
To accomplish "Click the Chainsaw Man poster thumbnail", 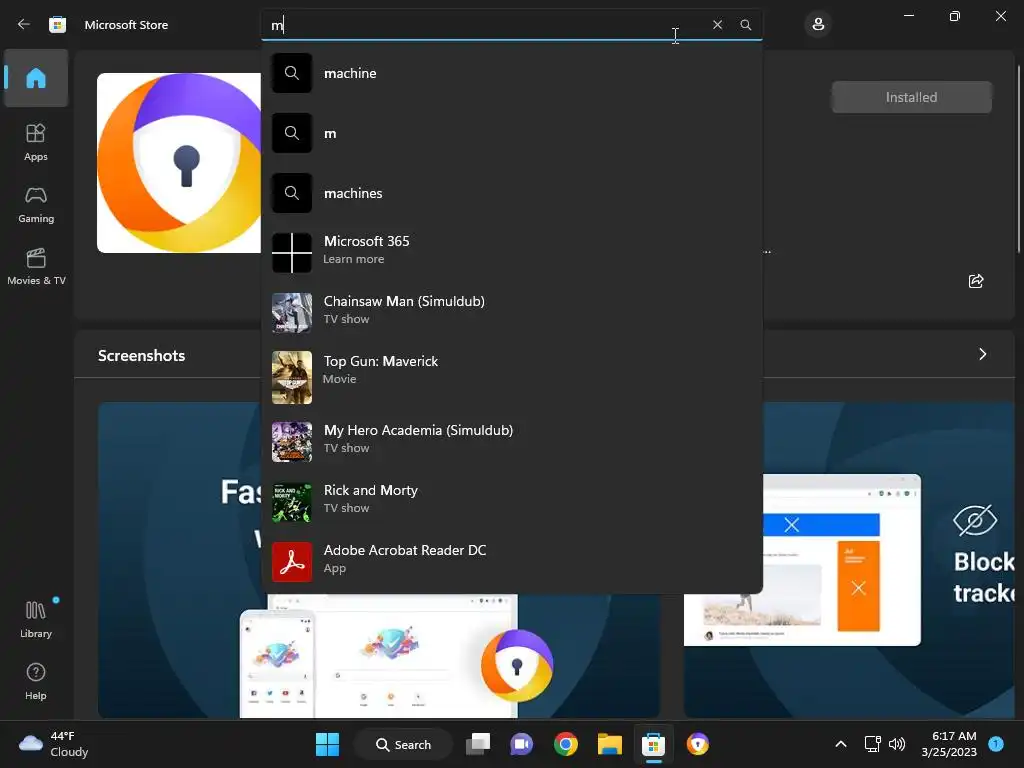I will [292, 313].
